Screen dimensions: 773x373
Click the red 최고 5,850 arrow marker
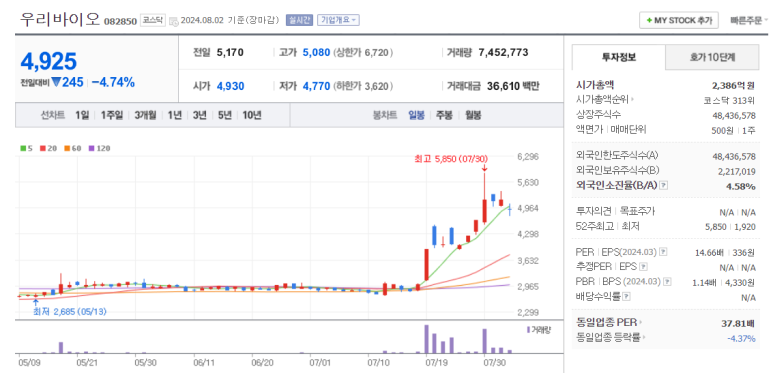(485, 168)
